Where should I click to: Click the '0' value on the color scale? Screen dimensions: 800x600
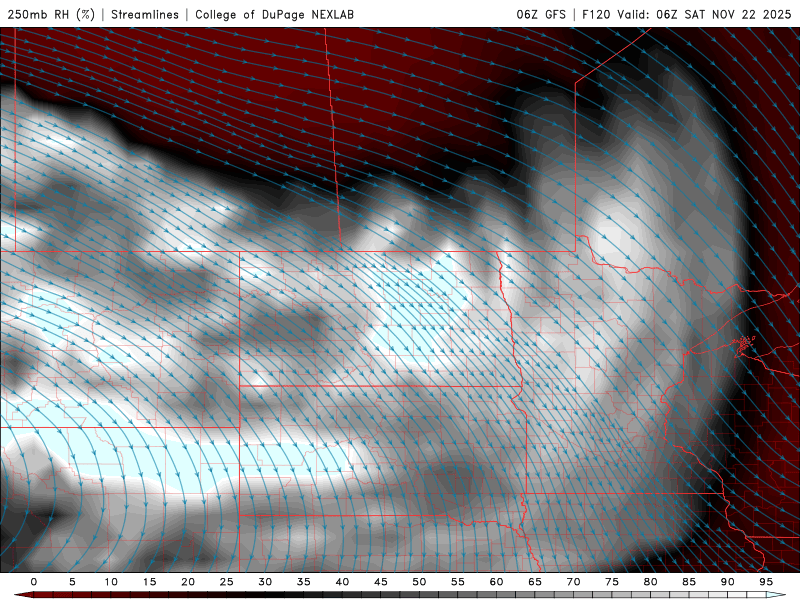click(34, 582)
